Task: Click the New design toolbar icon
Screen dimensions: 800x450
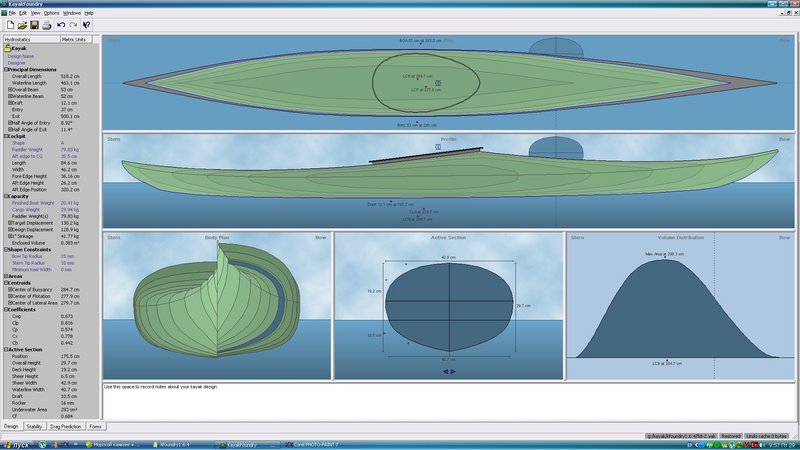Action: point(9,24)
